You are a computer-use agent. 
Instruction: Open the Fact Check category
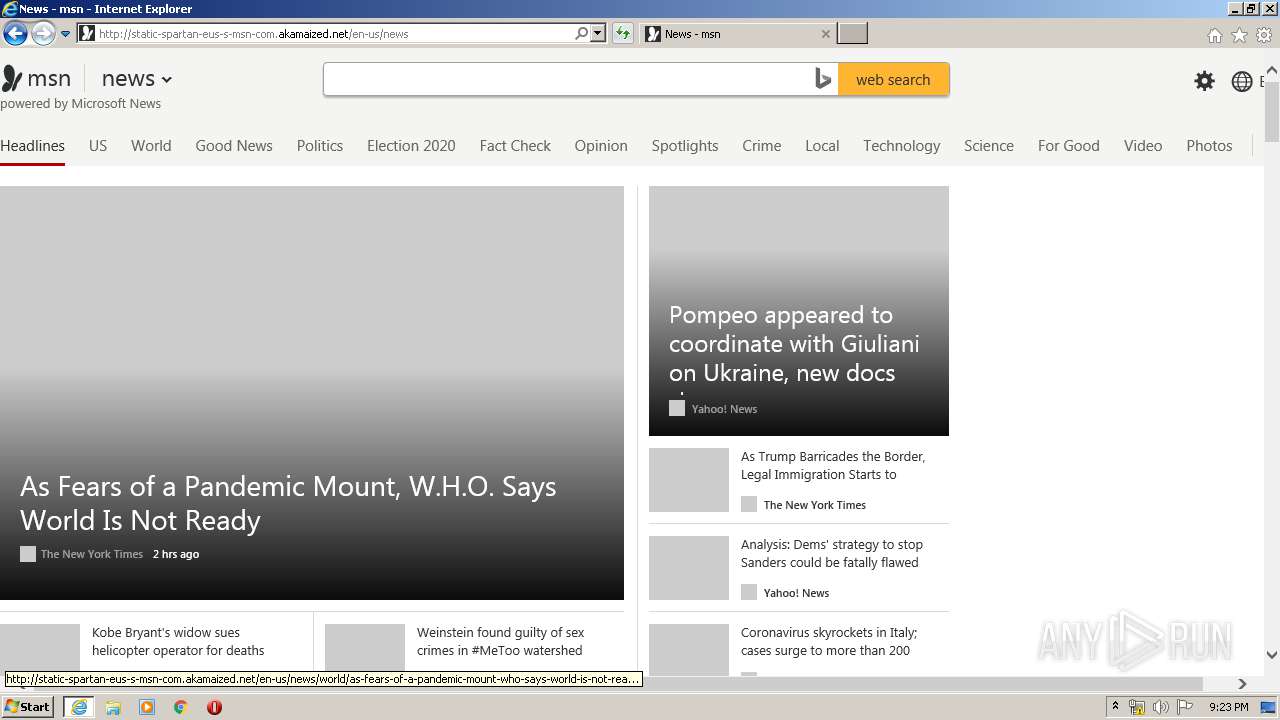pyautogui.click(x=515, y=145)
